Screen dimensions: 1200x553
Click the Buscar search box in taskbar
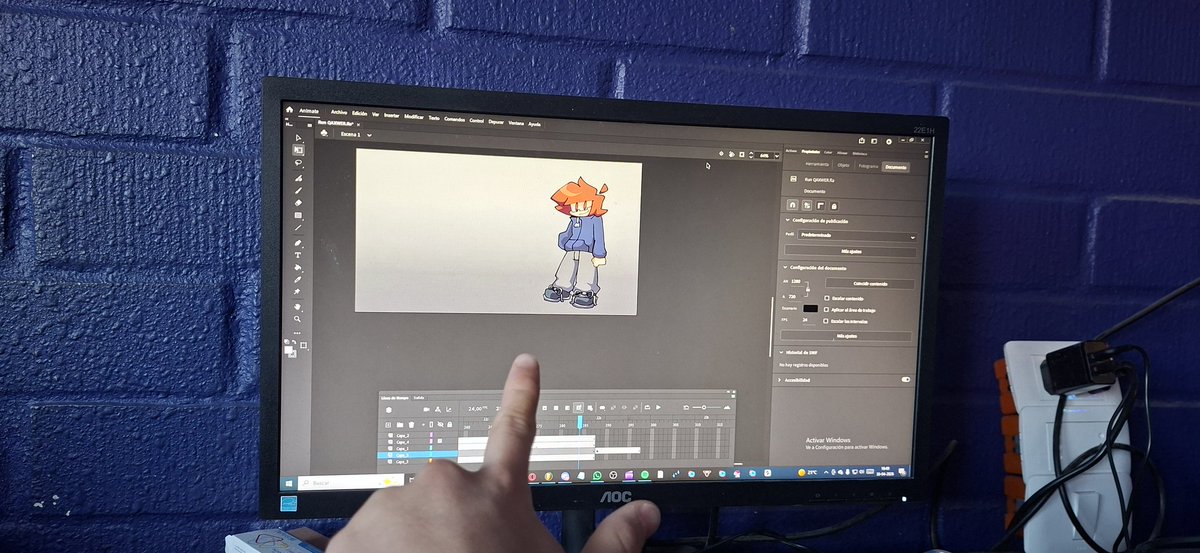[x=352, y=482]
